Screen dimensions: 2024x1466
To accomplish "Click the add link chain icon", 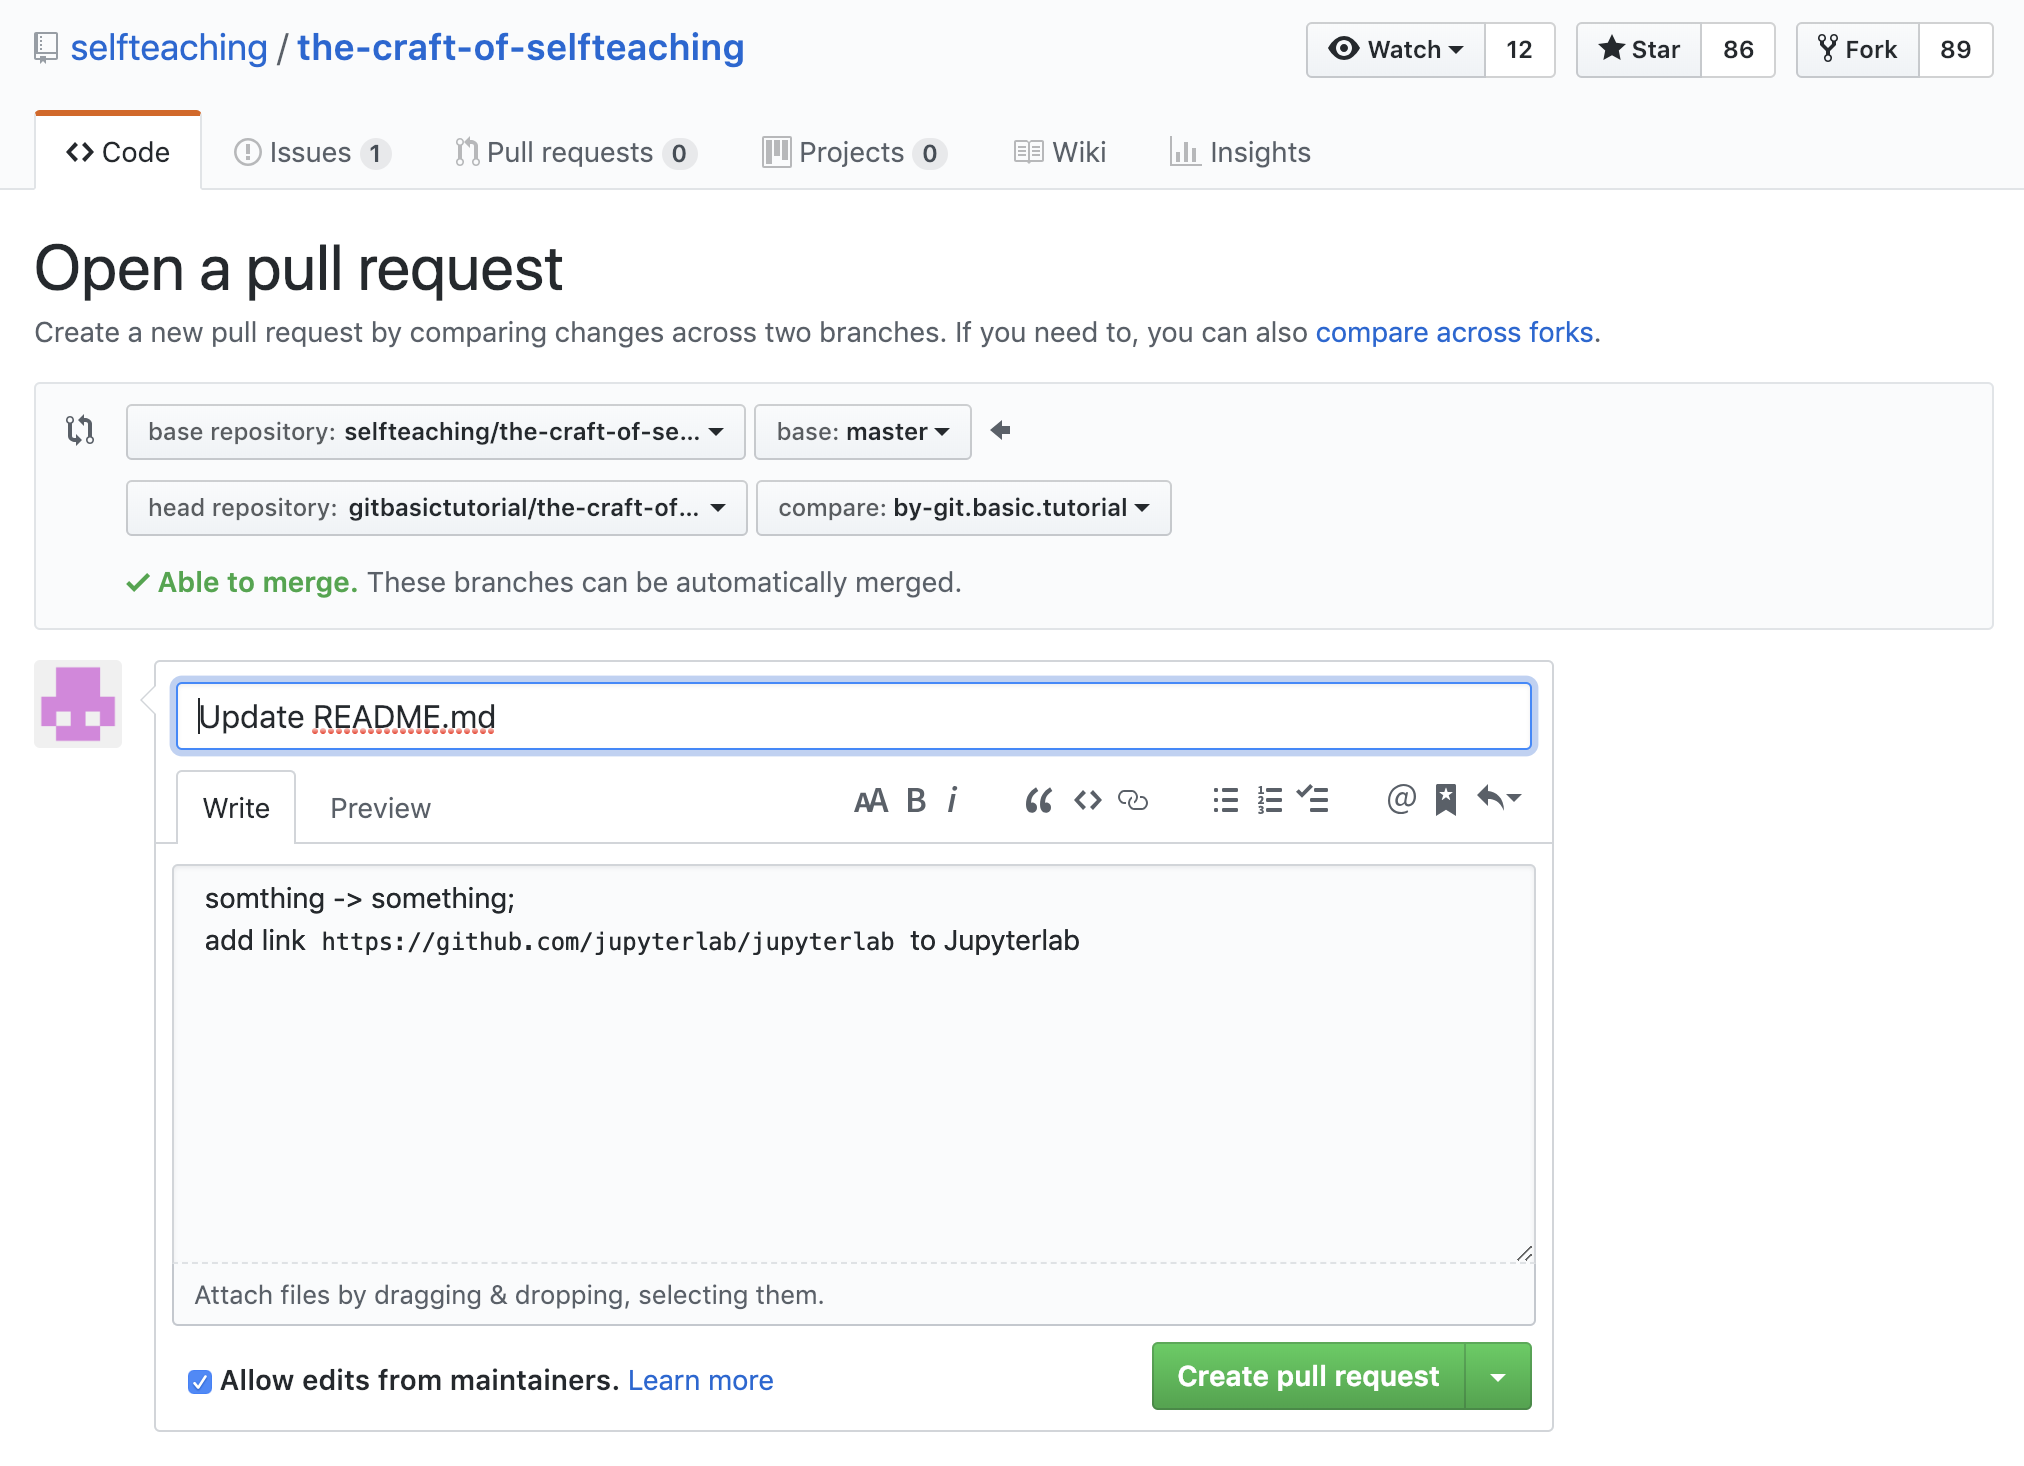I will coord(1133,800).
